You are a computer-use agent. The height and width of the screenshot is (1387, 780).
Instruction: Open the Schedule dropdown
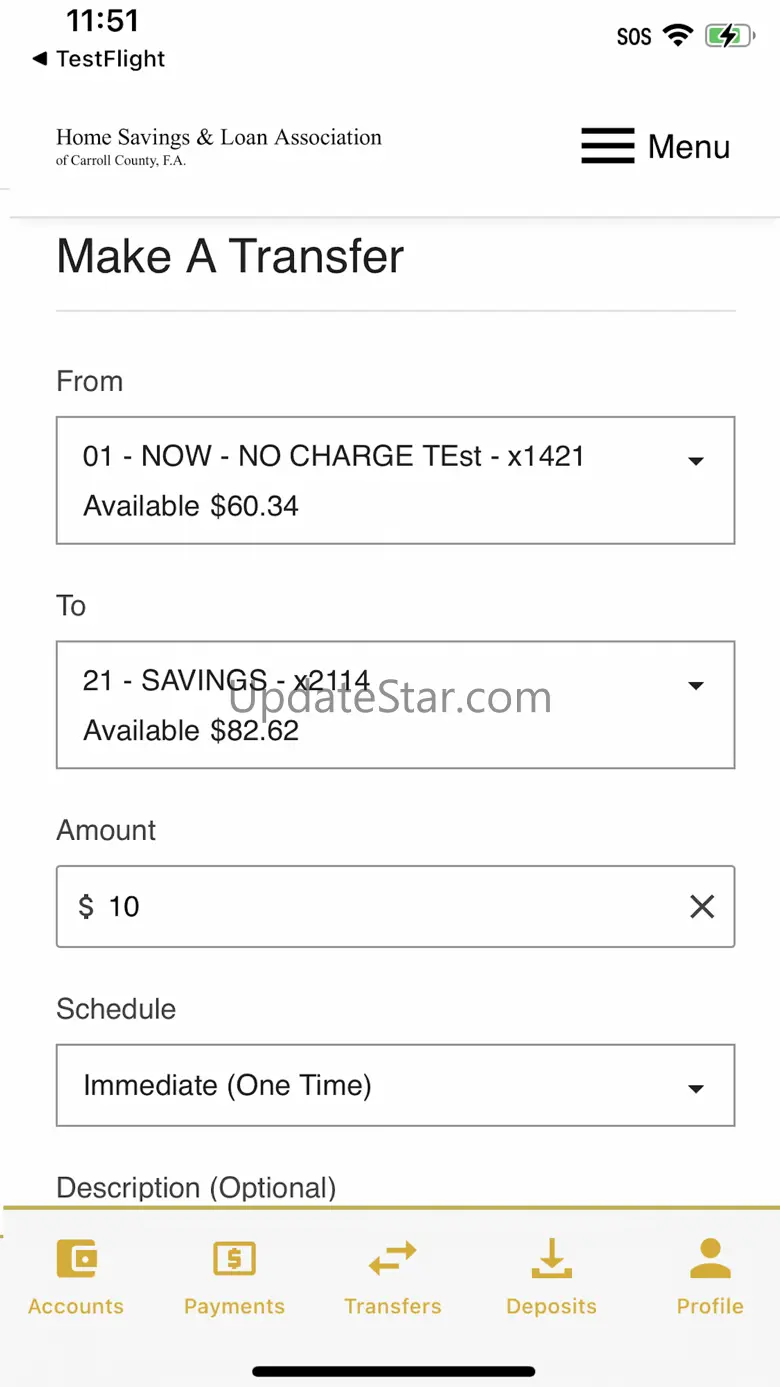(395, 1085)
